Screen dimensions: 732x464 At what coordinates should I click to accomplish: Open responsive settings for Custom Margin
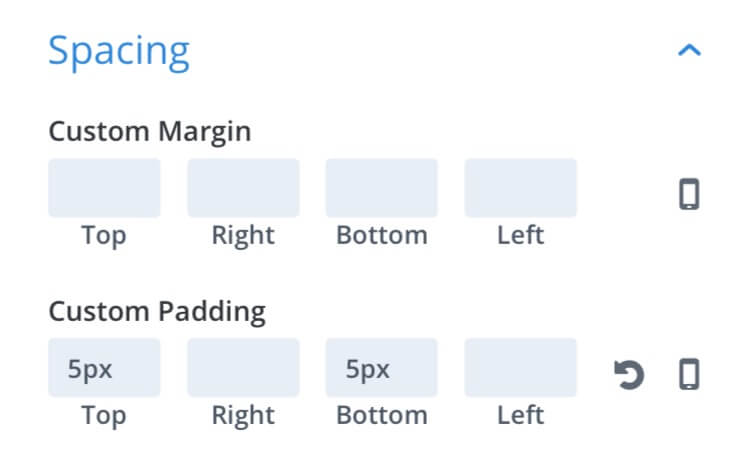point(689,194)
